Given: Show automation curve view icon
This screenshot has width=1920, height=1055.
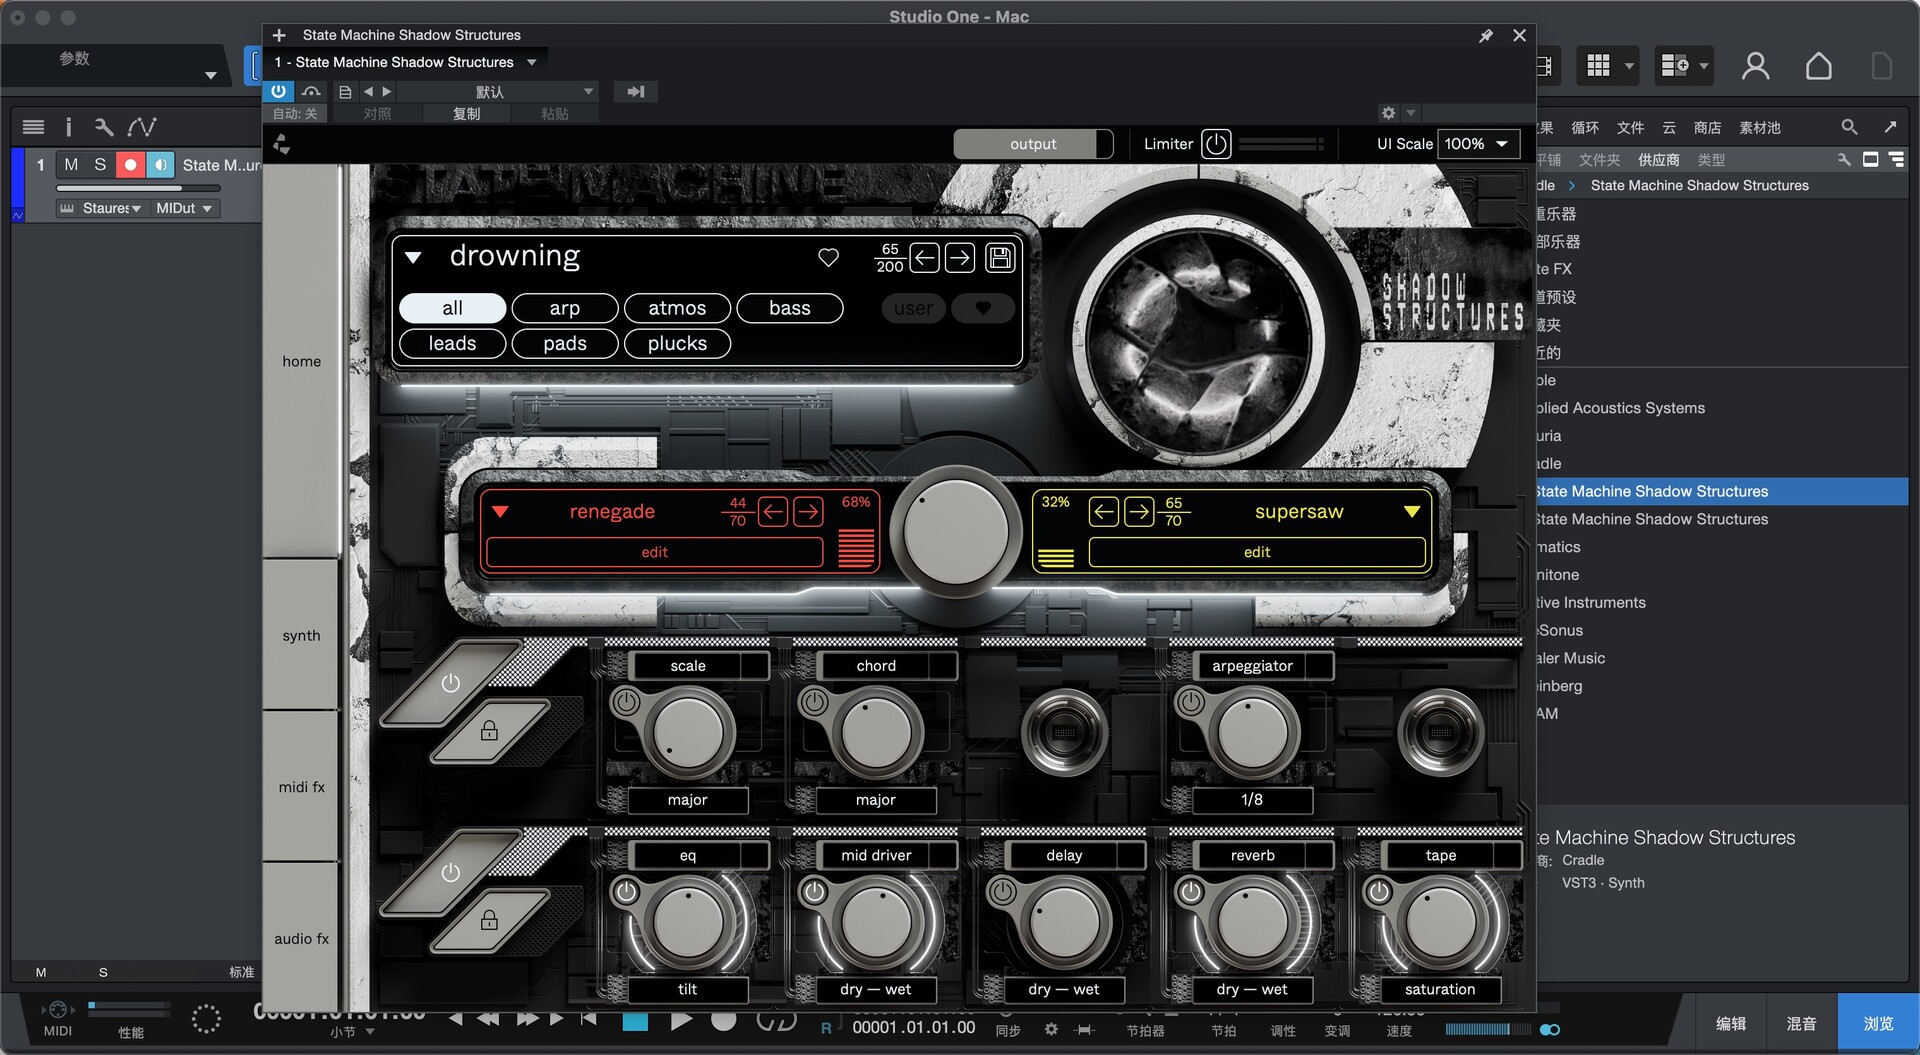Looking at the screenshot, I should 142,127.
